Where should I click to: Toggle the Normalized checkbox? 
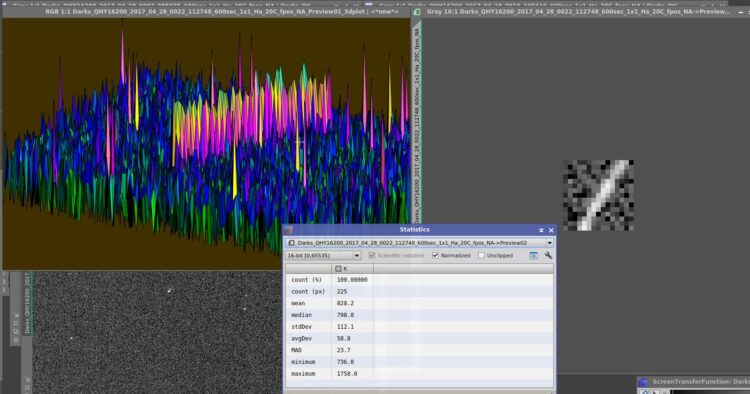(x=435, y=255)
